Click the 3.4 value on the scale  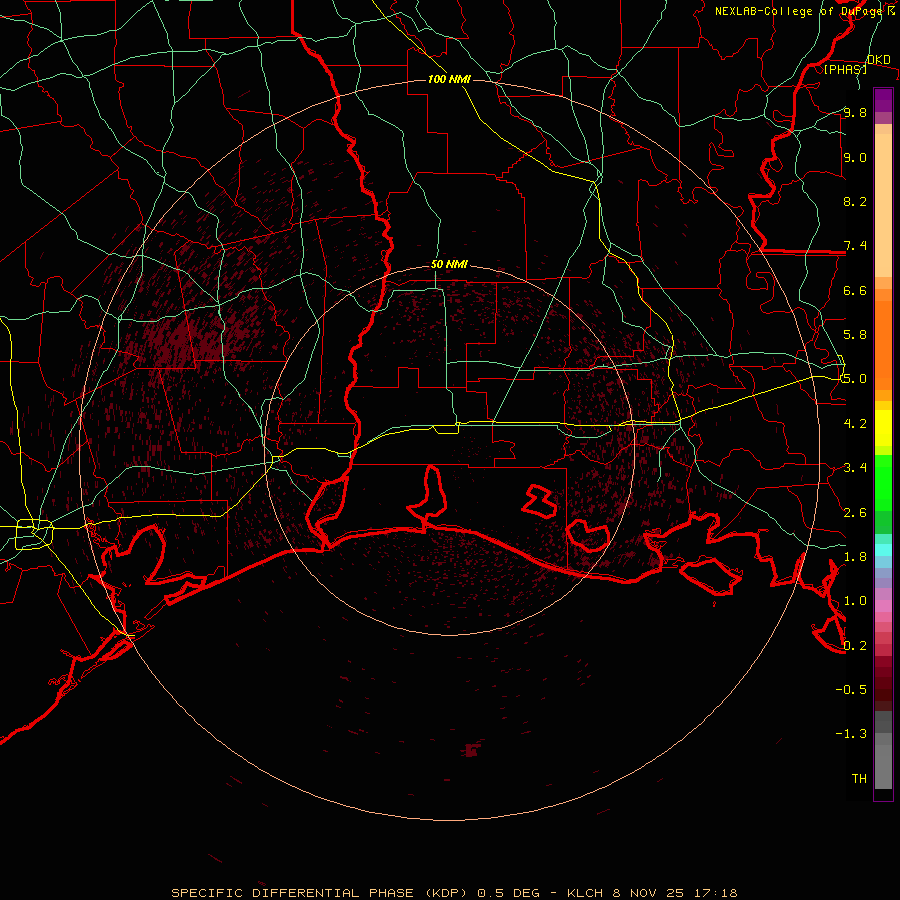pos(855,468)
